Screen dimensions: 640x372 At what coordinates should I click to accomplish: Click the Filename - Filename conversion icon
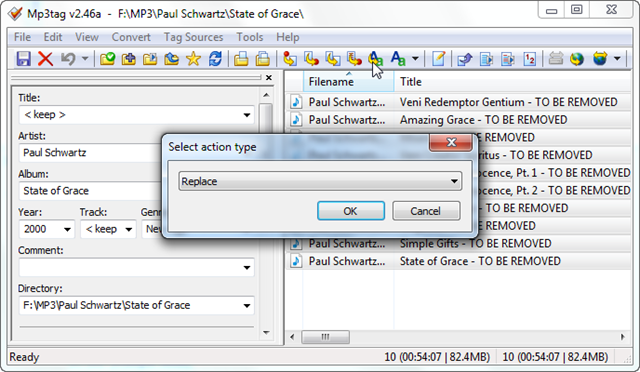333,59
